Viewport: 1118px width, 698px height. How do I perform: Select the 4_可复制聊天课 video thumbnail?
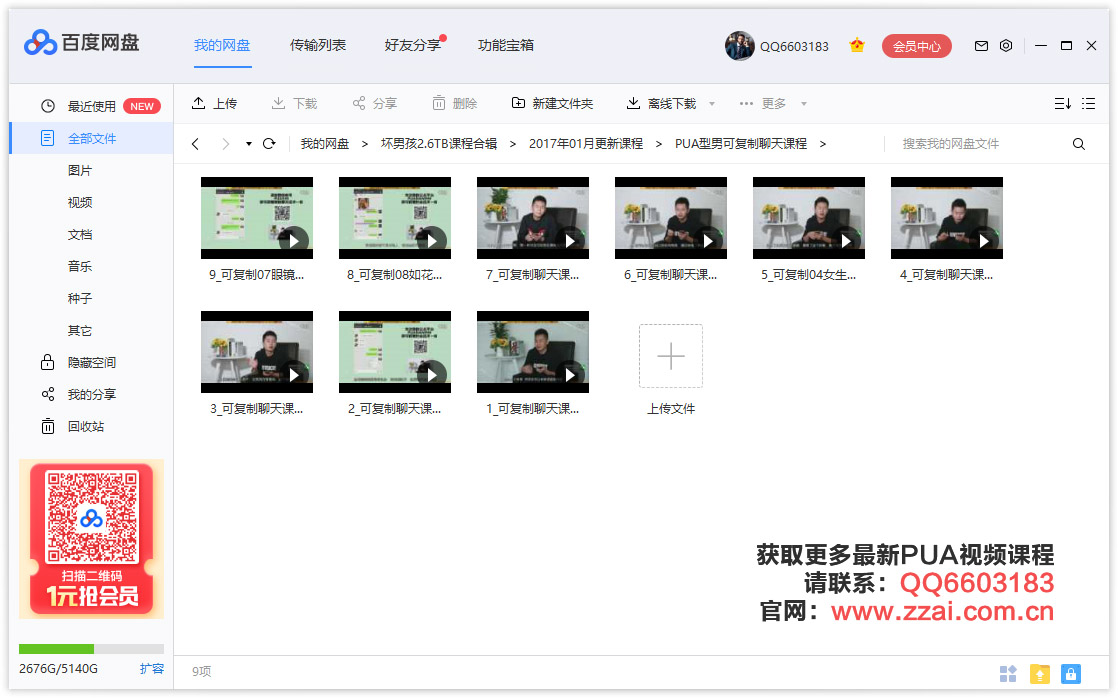(x=947, y=218)
